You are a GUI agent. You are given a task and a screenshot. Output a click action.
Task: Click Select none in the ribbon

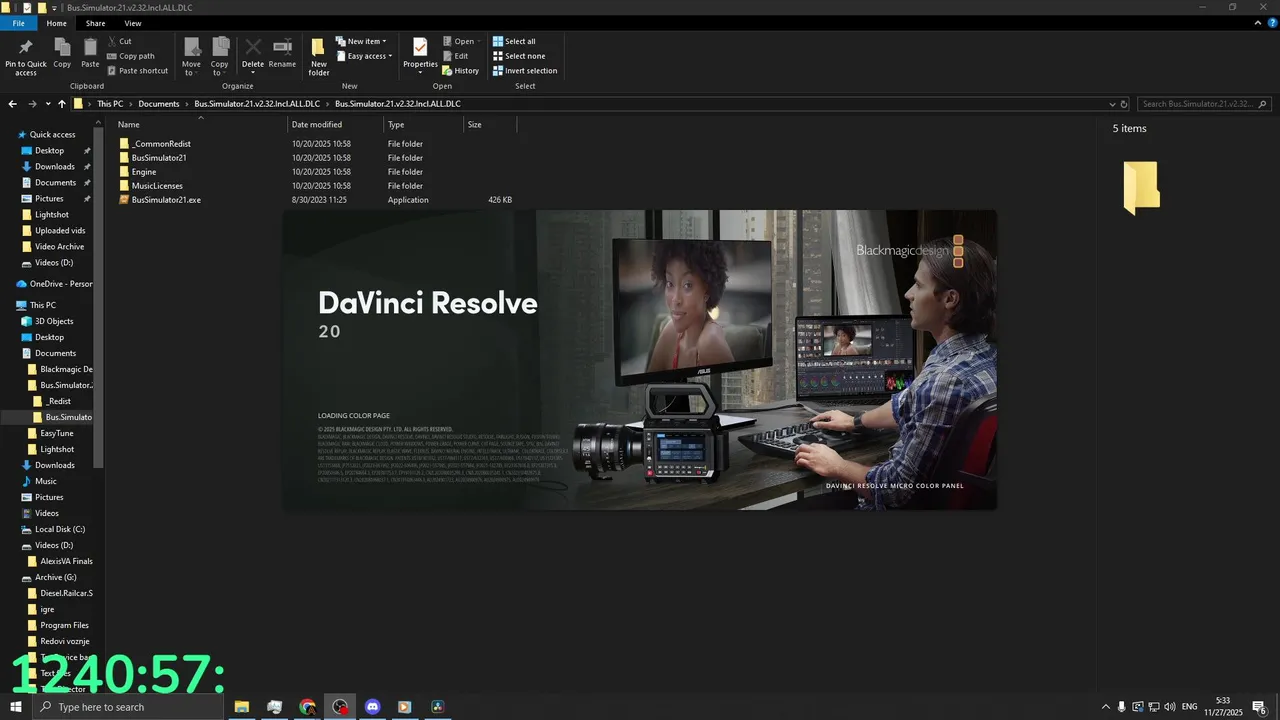(x=518, y=56)
